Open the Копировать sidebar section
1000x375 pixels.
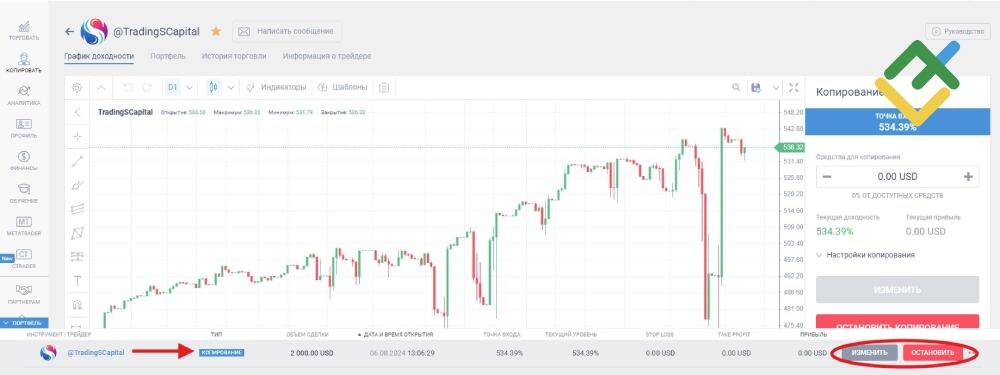(x=24, y=63)
